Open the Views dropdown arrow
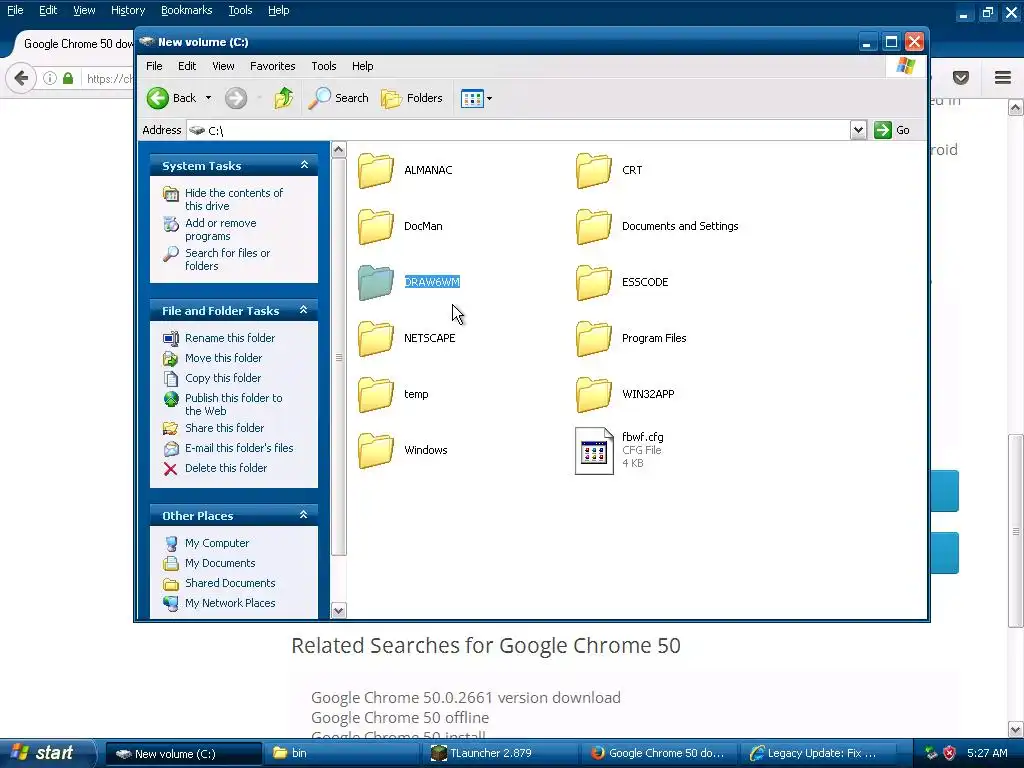The width and height of the screenshot is (1024, 768). click(489, 99)
